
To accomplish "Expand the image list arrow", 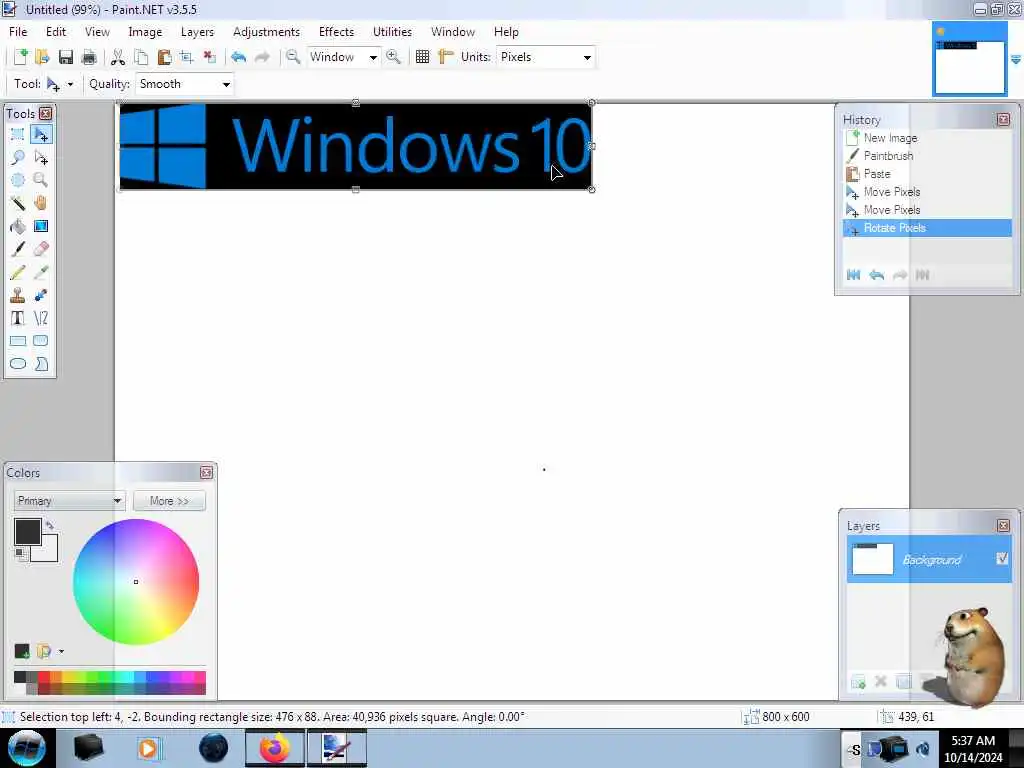I will point(1016,59).
